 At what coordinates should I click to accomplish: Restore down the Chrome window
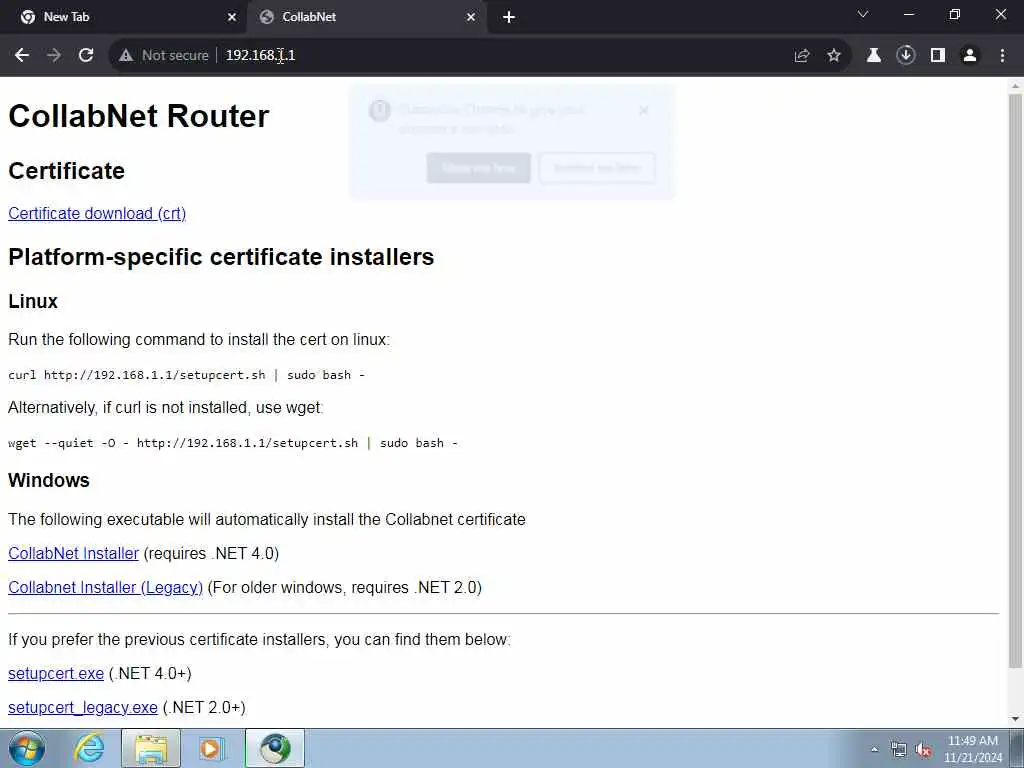[x=955, y=14]
